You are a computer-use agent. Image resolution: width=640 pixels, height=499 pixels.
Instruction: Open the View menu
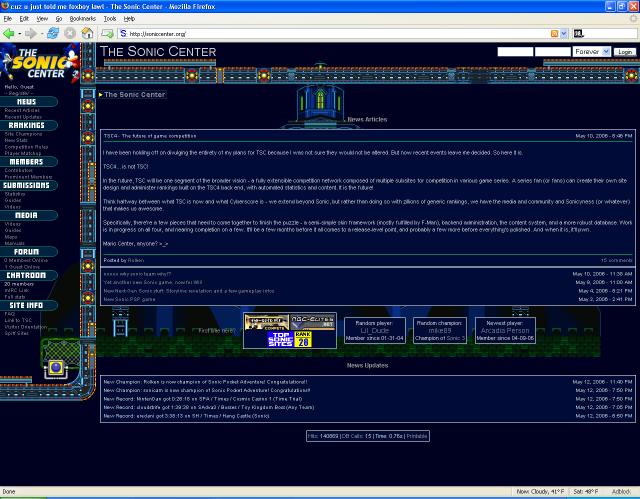point(42,19)
